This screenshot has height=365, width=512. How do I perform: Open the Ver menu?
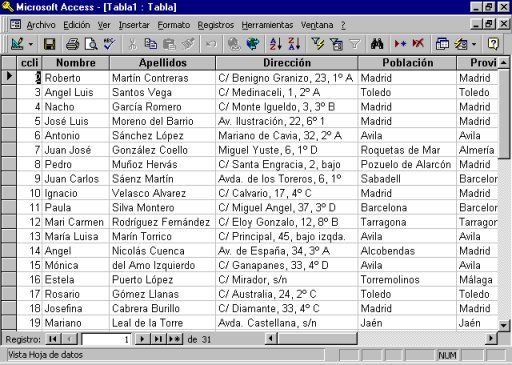(x=104, y=25)
